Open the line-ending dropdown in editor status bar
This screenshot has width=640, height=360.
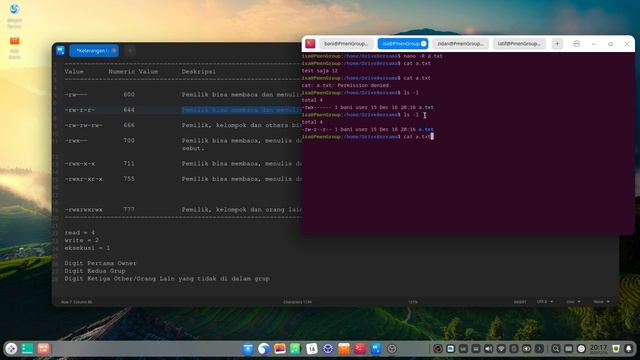(x=573, y=302)
